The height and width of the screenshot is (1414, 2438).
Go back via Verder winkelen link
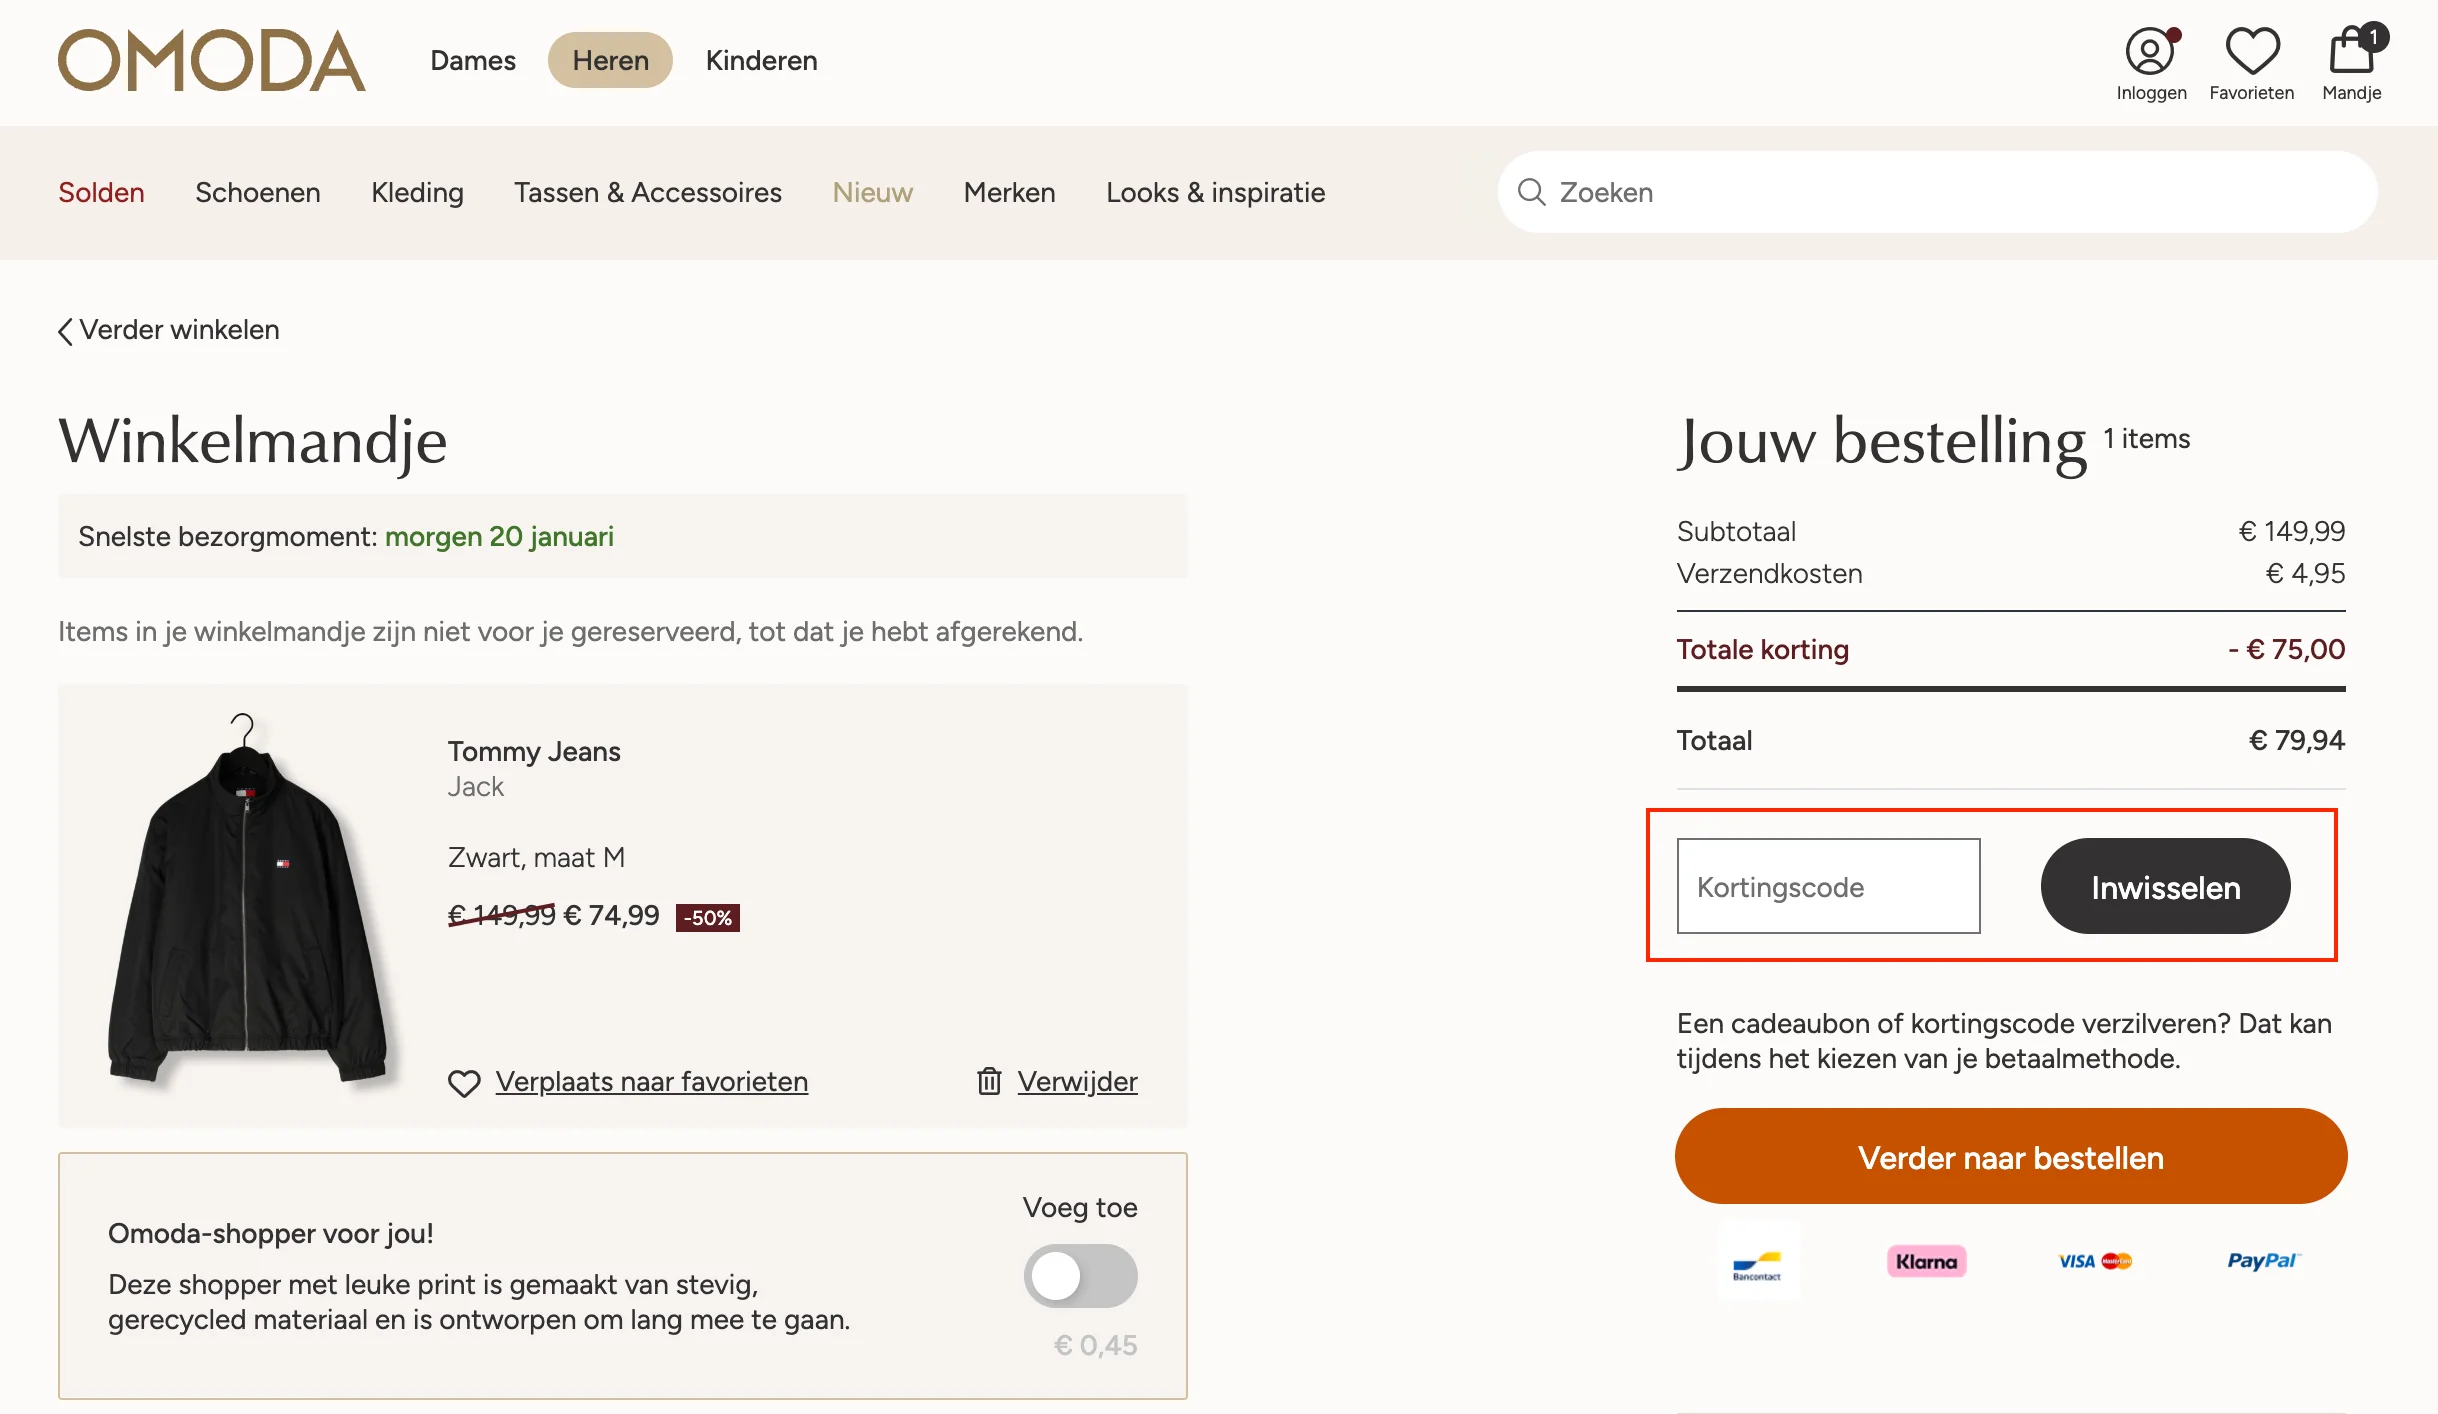(167, 330)
